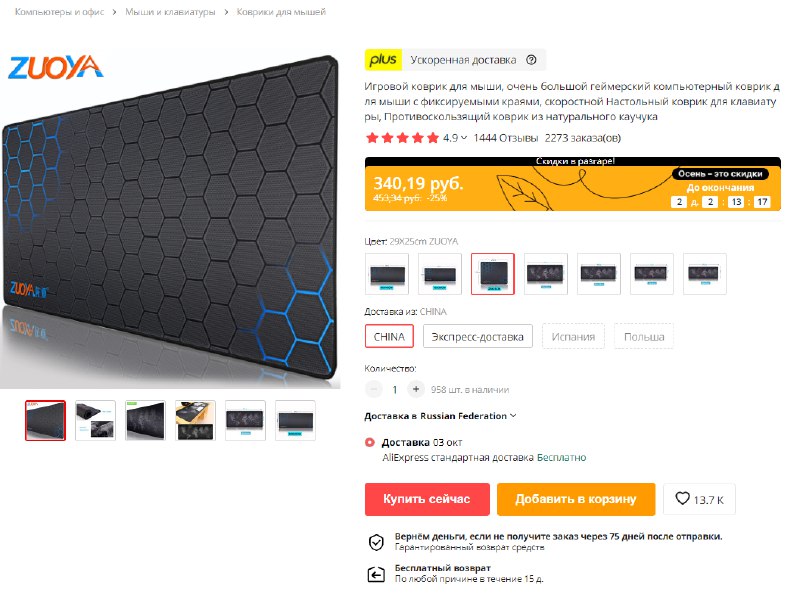Go to Компьютеры и офис breadcrumb
The height and width of the screenshot is (613, 800).
(60, 12)
